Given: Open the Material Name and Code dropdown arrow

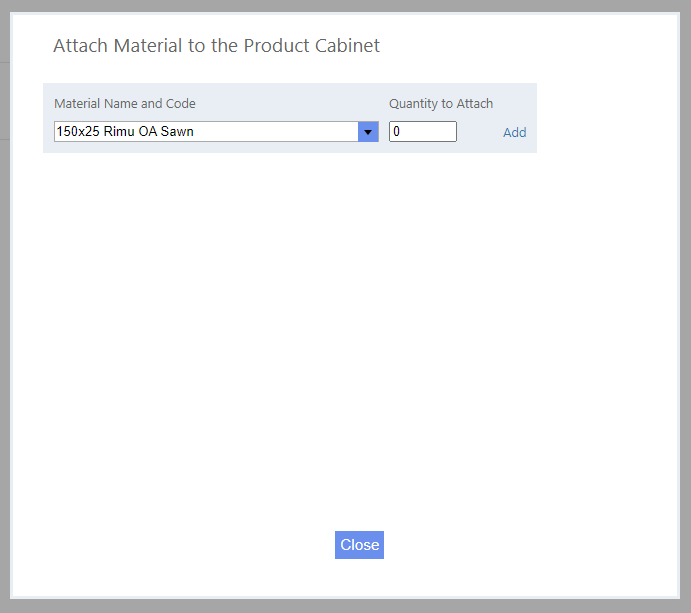Looking at the screenshot, I should [368, 132].
